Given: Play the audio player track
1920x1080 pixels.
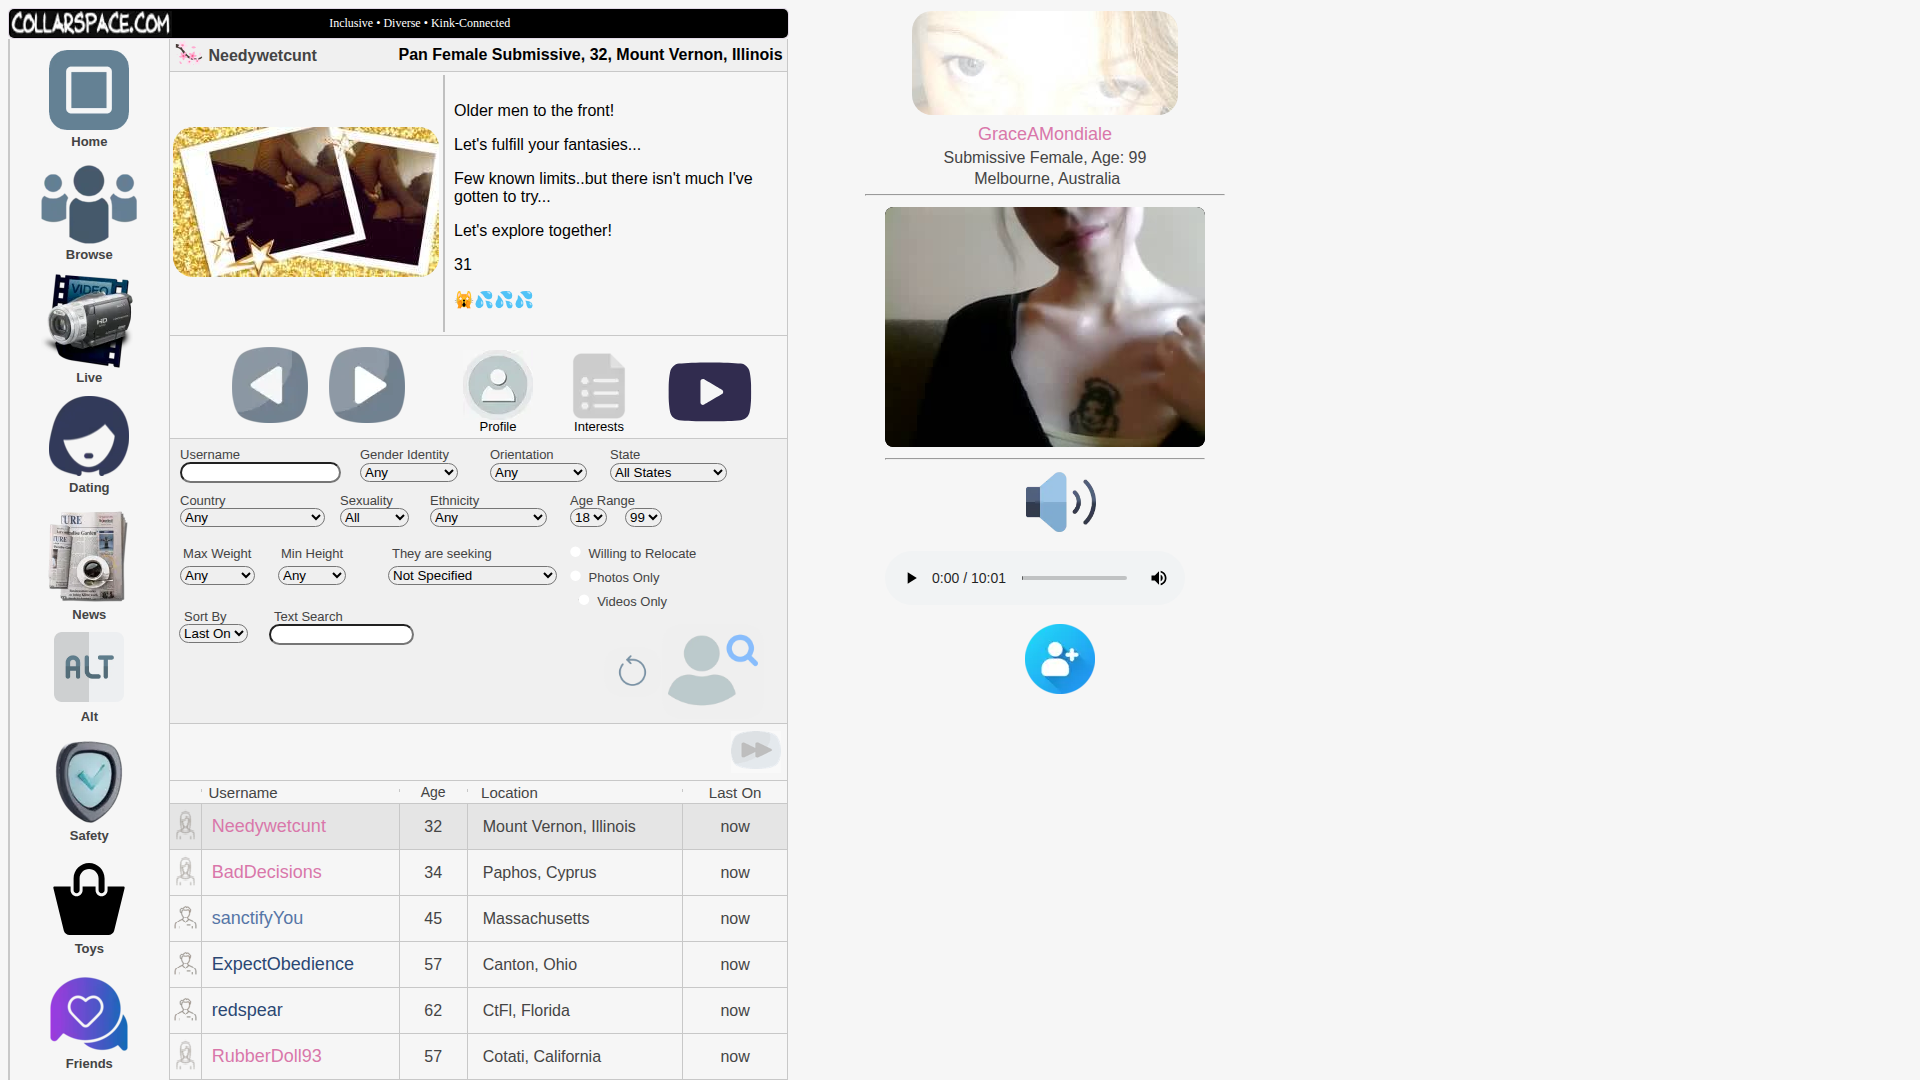Looking at the screenshot, I should click(x=911, y=578).
